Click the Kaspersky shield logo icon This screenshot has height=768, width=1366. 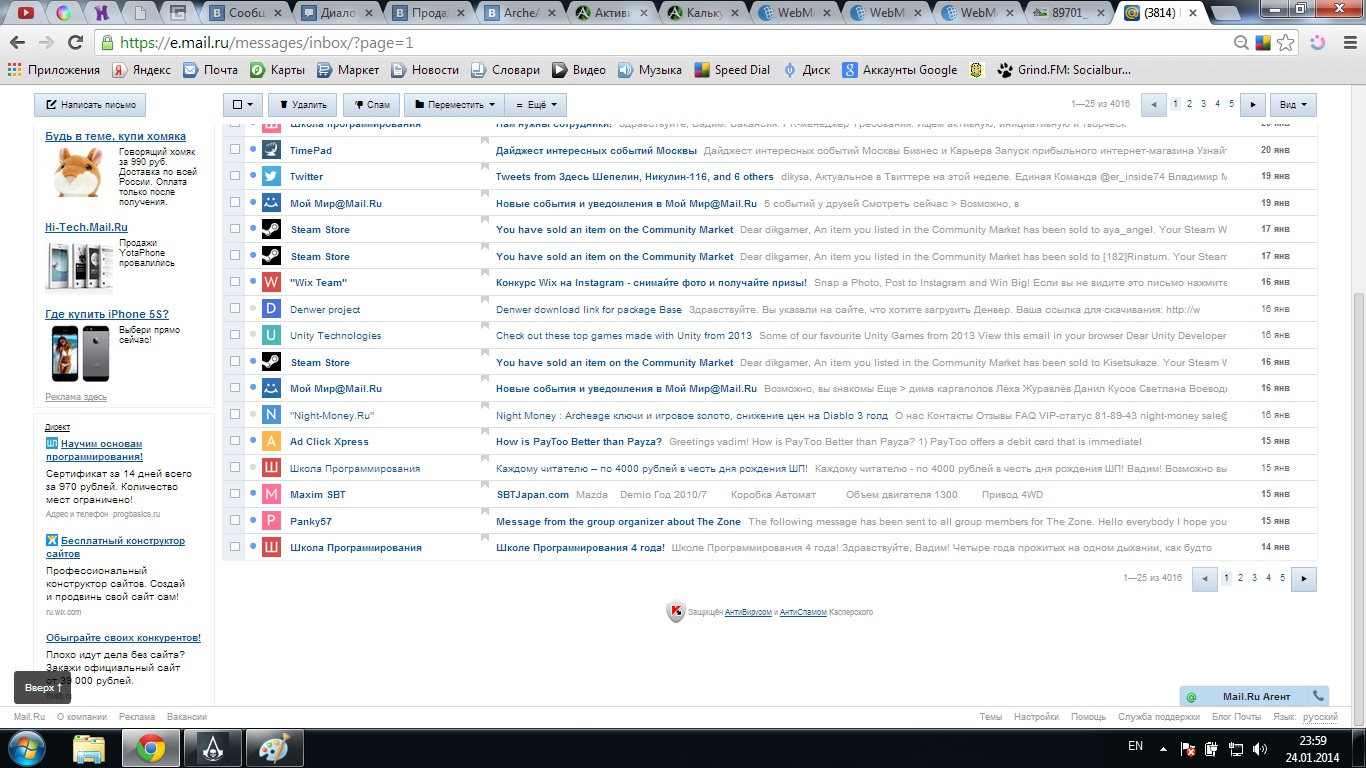tap(676, 611)
